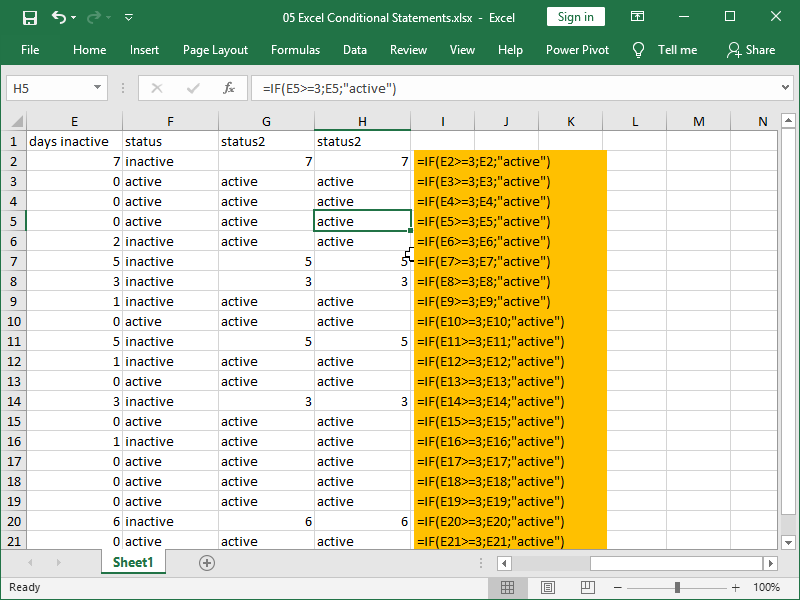Switch to the Data ribbon tab
The height and width of the screenshot is (600, 800).
(353, 49)
